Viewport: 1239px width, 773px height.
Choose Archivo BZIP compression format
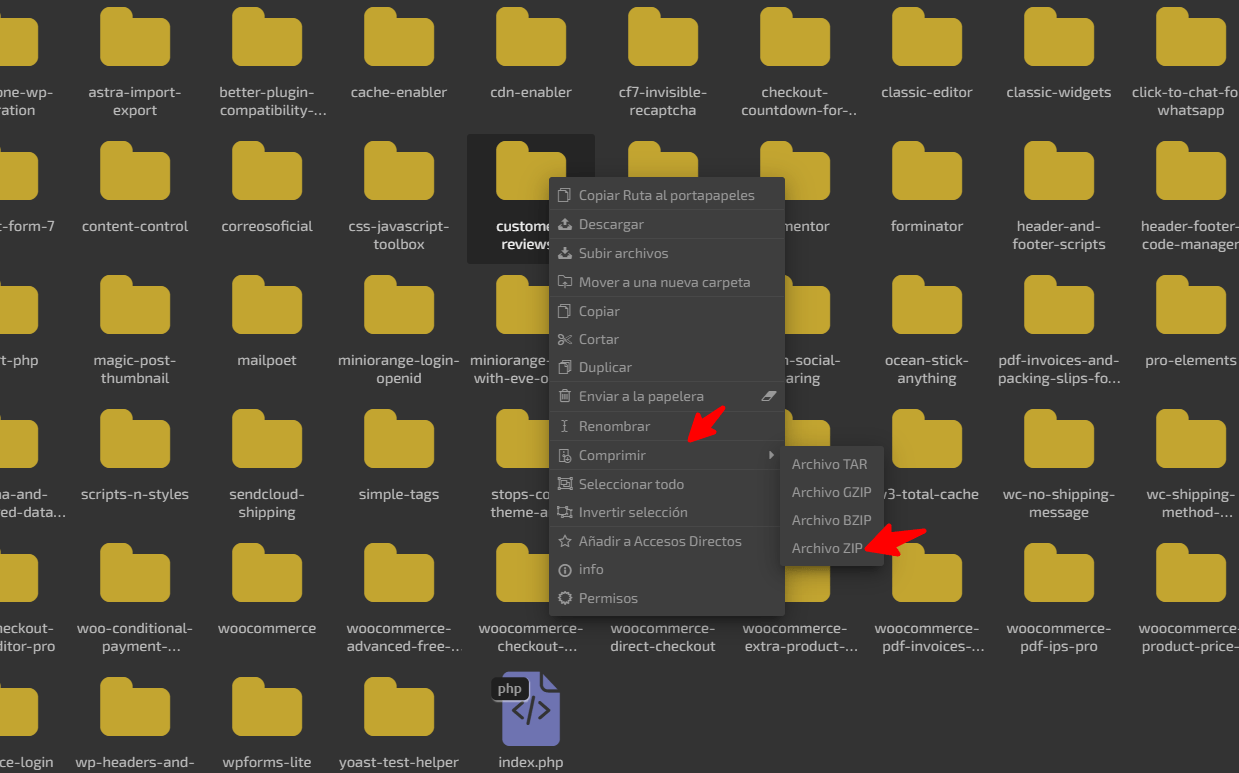pos(832,520)
